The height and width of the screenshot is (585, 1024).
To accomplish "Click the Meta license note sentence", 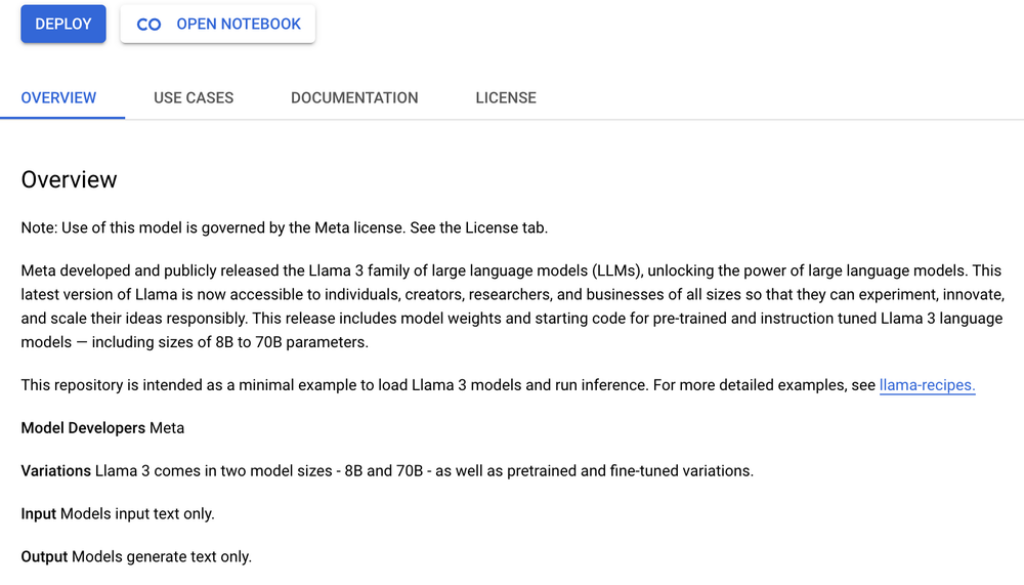I will pyautogui.click(x=284, y=228).
